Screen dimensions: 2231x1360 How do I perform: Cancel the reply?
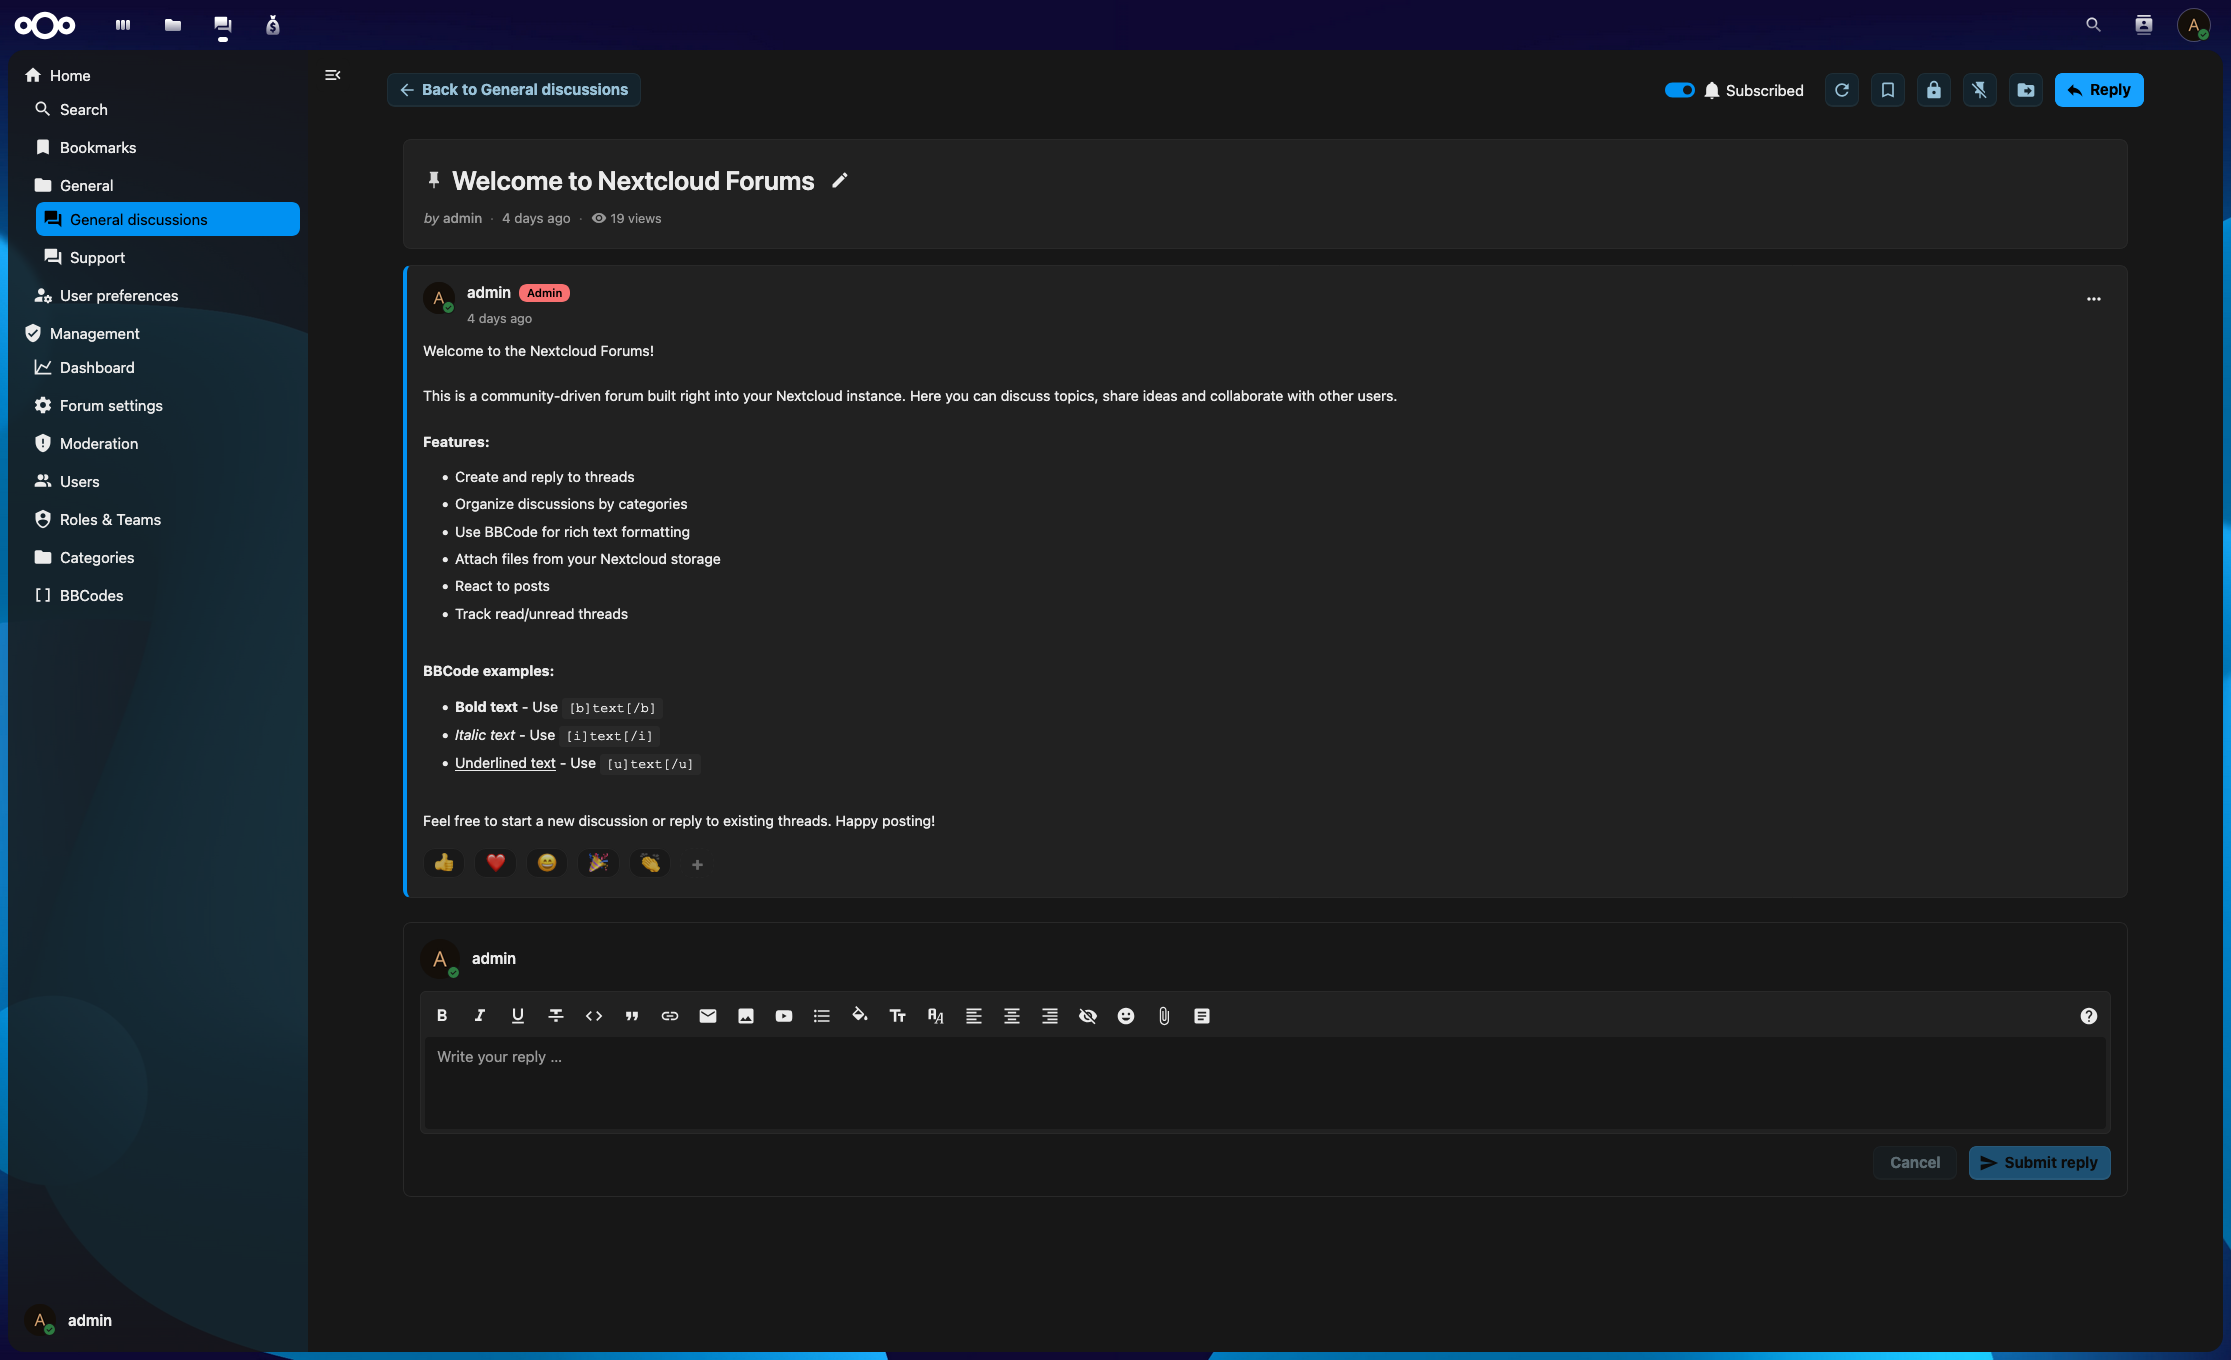[1915, 1163]
